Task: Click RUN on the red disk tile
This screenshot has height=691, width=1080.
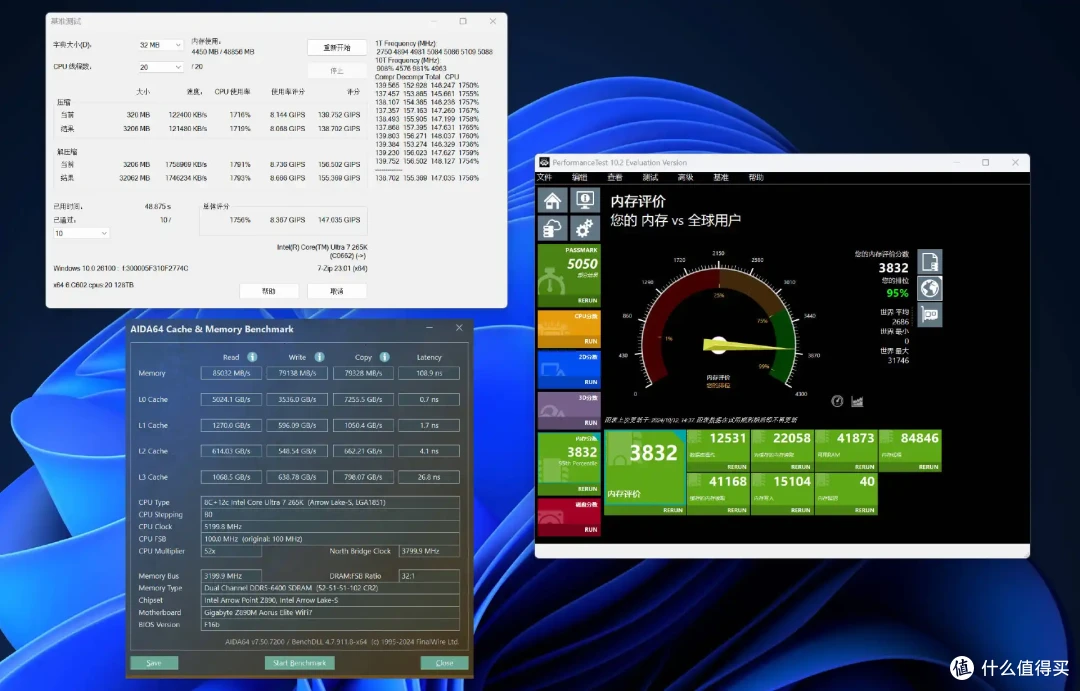Action: point(591,530)
